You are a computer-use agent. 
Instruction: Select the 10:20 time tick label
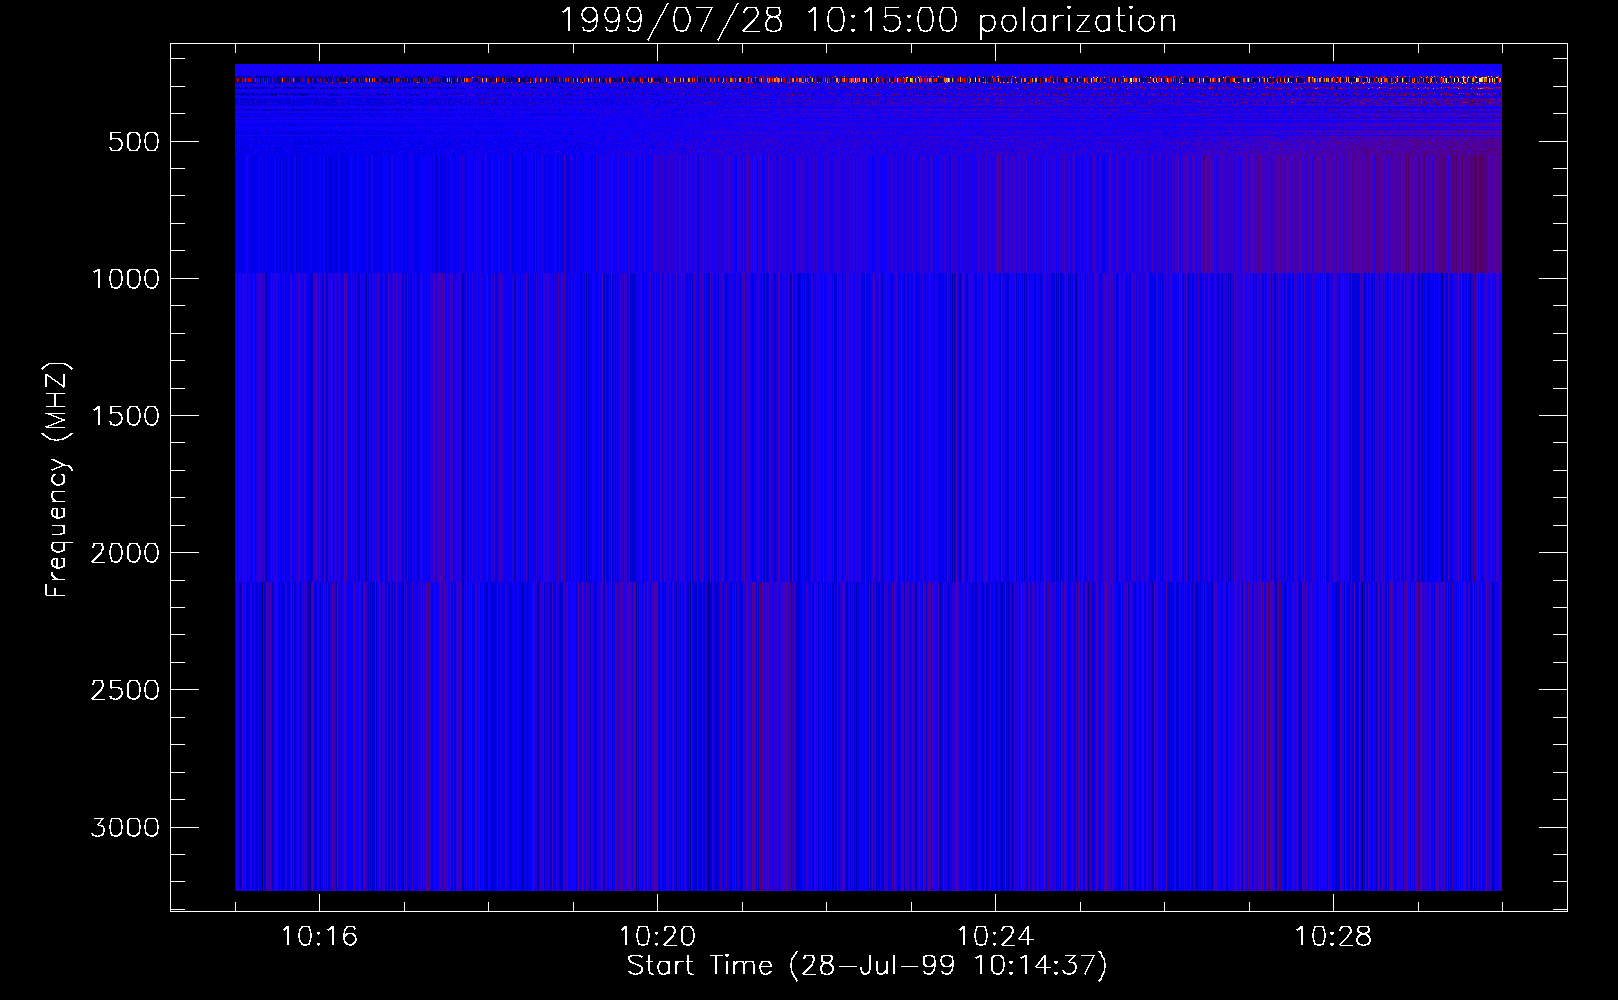(x=657, y=937)
